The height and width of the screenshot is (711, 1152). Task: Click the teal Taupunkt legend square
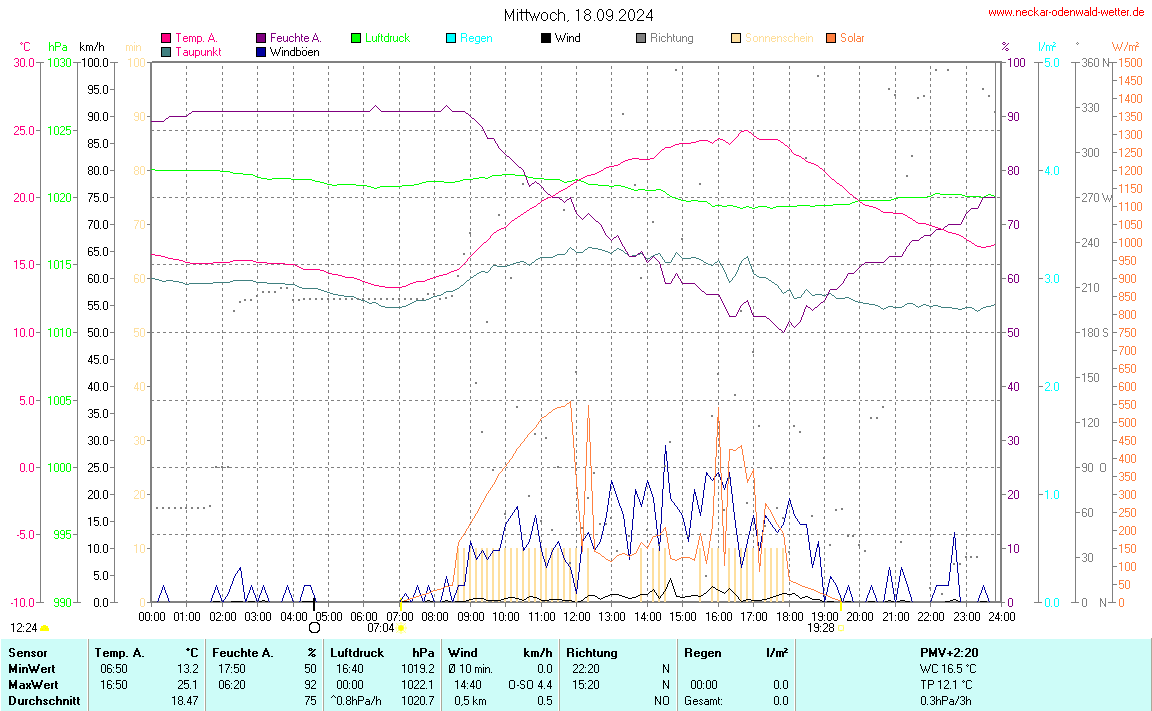tap(166, 51)
